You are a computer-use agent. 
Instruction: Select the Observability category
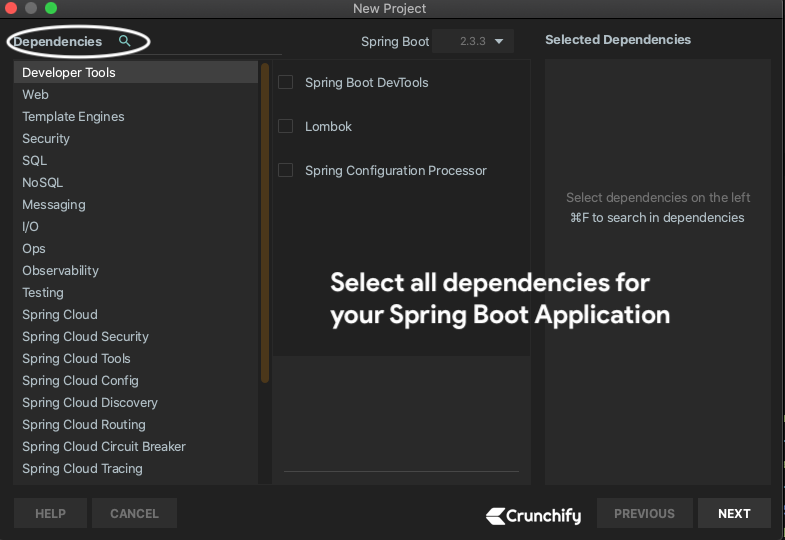(60, 270)
